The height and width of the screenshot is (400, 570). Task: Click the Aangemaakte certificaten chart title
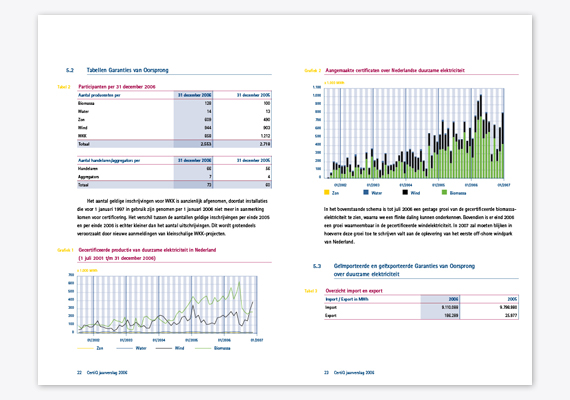coord(395,70)
